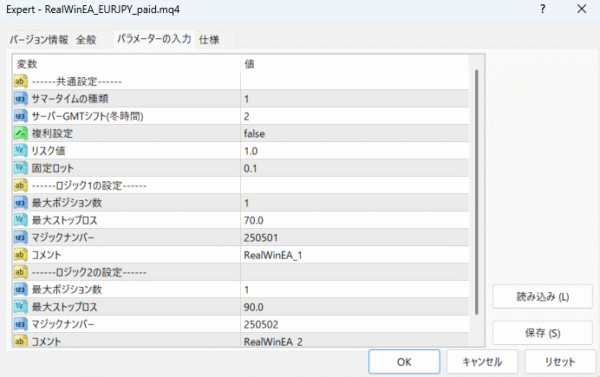600x377 pixels.
Task: Select the サマータイムの種類 label
Action: tap(70, 99)
